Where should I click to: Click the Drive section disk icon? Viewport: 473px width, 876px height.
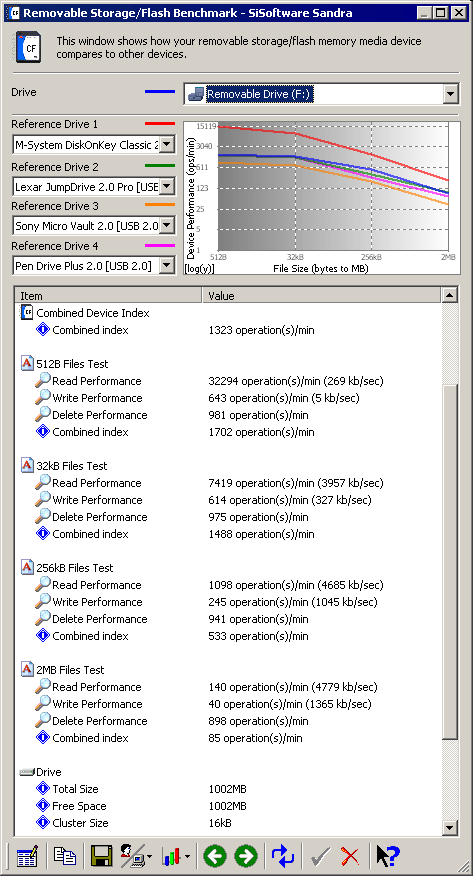(27, 772)
